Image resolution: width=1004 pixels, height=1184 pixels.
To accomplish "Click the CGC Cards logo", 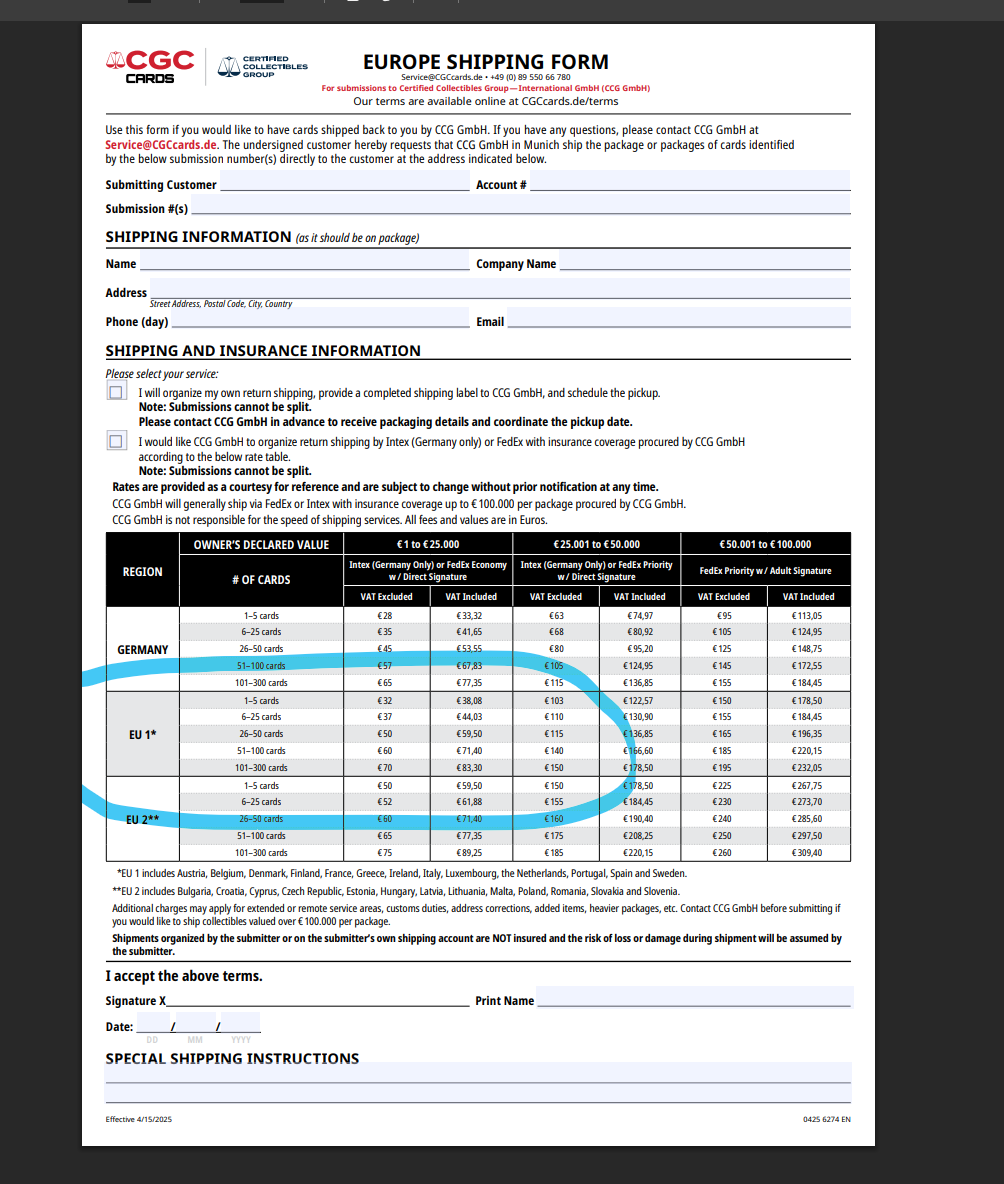I will click(x=150, y=66).
